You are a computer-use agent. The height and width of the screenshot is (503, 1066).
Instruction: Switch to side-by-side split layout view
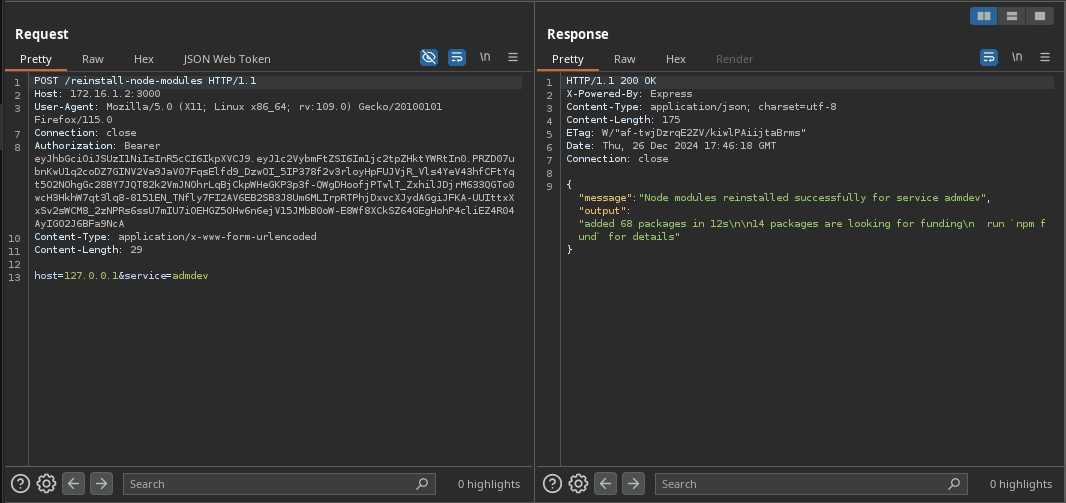click(x=984, y=16)
